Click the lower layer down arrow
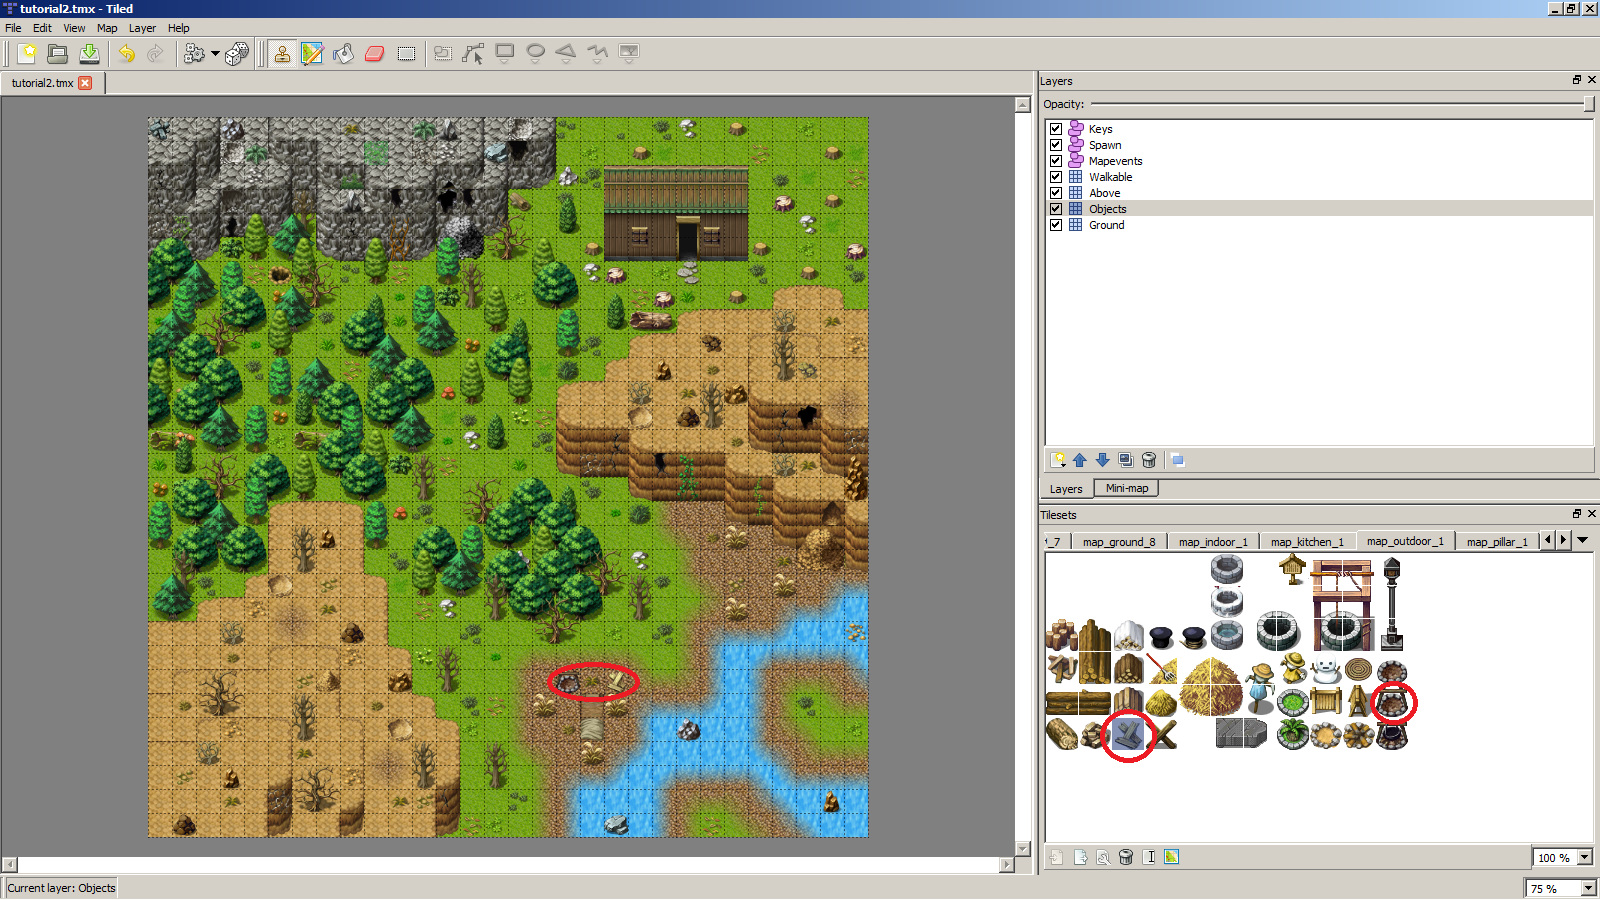Image resolution: width=1600 pixels, height=900 pixels. (1103, 460)
